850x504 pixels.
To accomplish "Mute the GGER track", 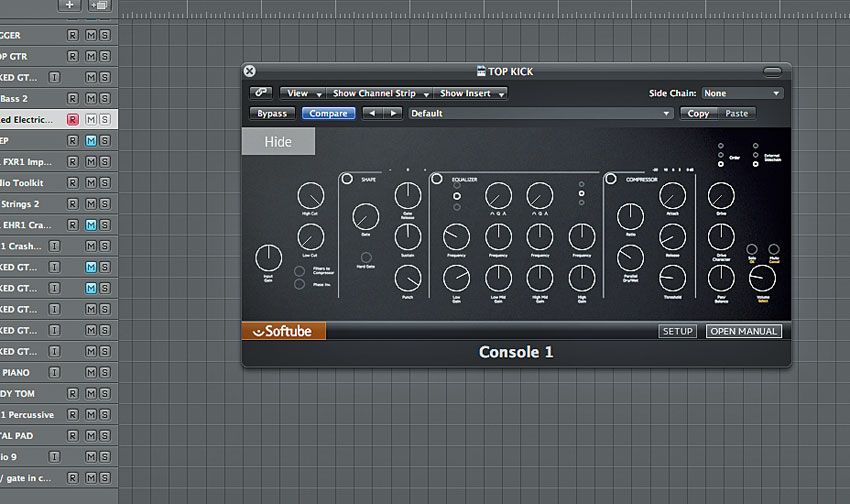I will click(x=91, y=35).
